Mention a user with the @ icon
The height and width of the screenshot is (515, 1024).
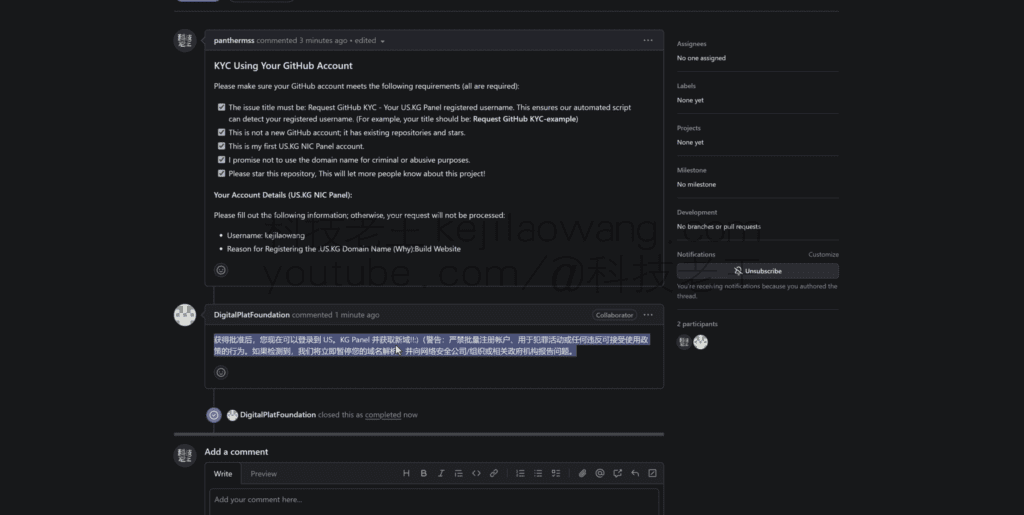pyautogui.click(x=600, y=473)
